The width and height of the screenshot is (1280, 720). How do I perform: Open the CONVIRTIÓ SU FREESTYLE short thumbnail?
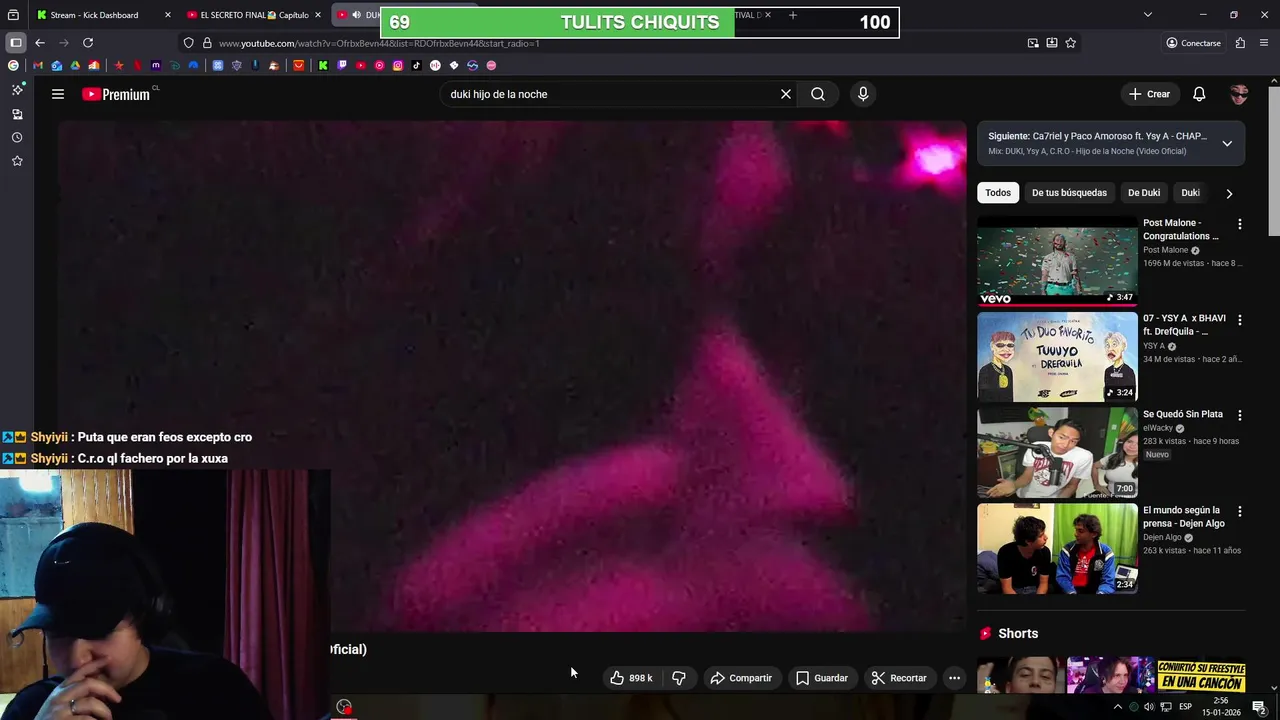pos(1201,676)
